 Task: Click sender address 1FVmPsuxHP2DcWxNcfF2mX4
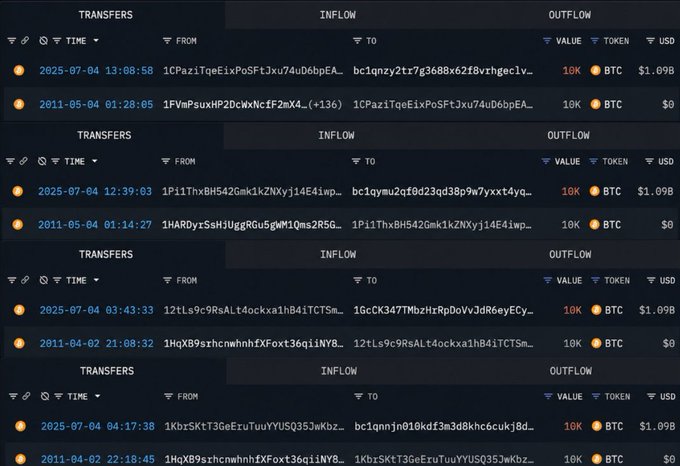(235, 104)
